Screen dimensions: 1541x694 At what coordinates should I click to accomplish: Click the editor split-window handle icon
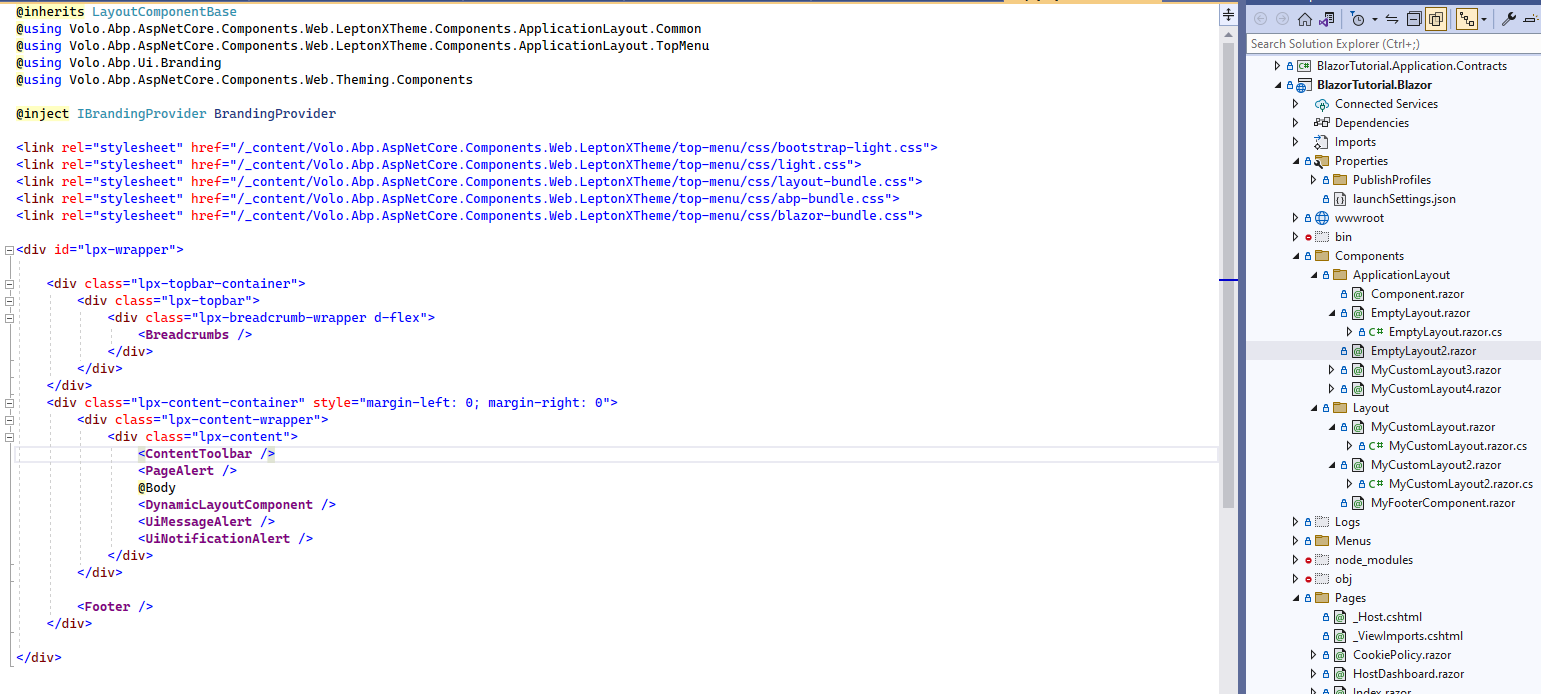[x=1229, y=15]
